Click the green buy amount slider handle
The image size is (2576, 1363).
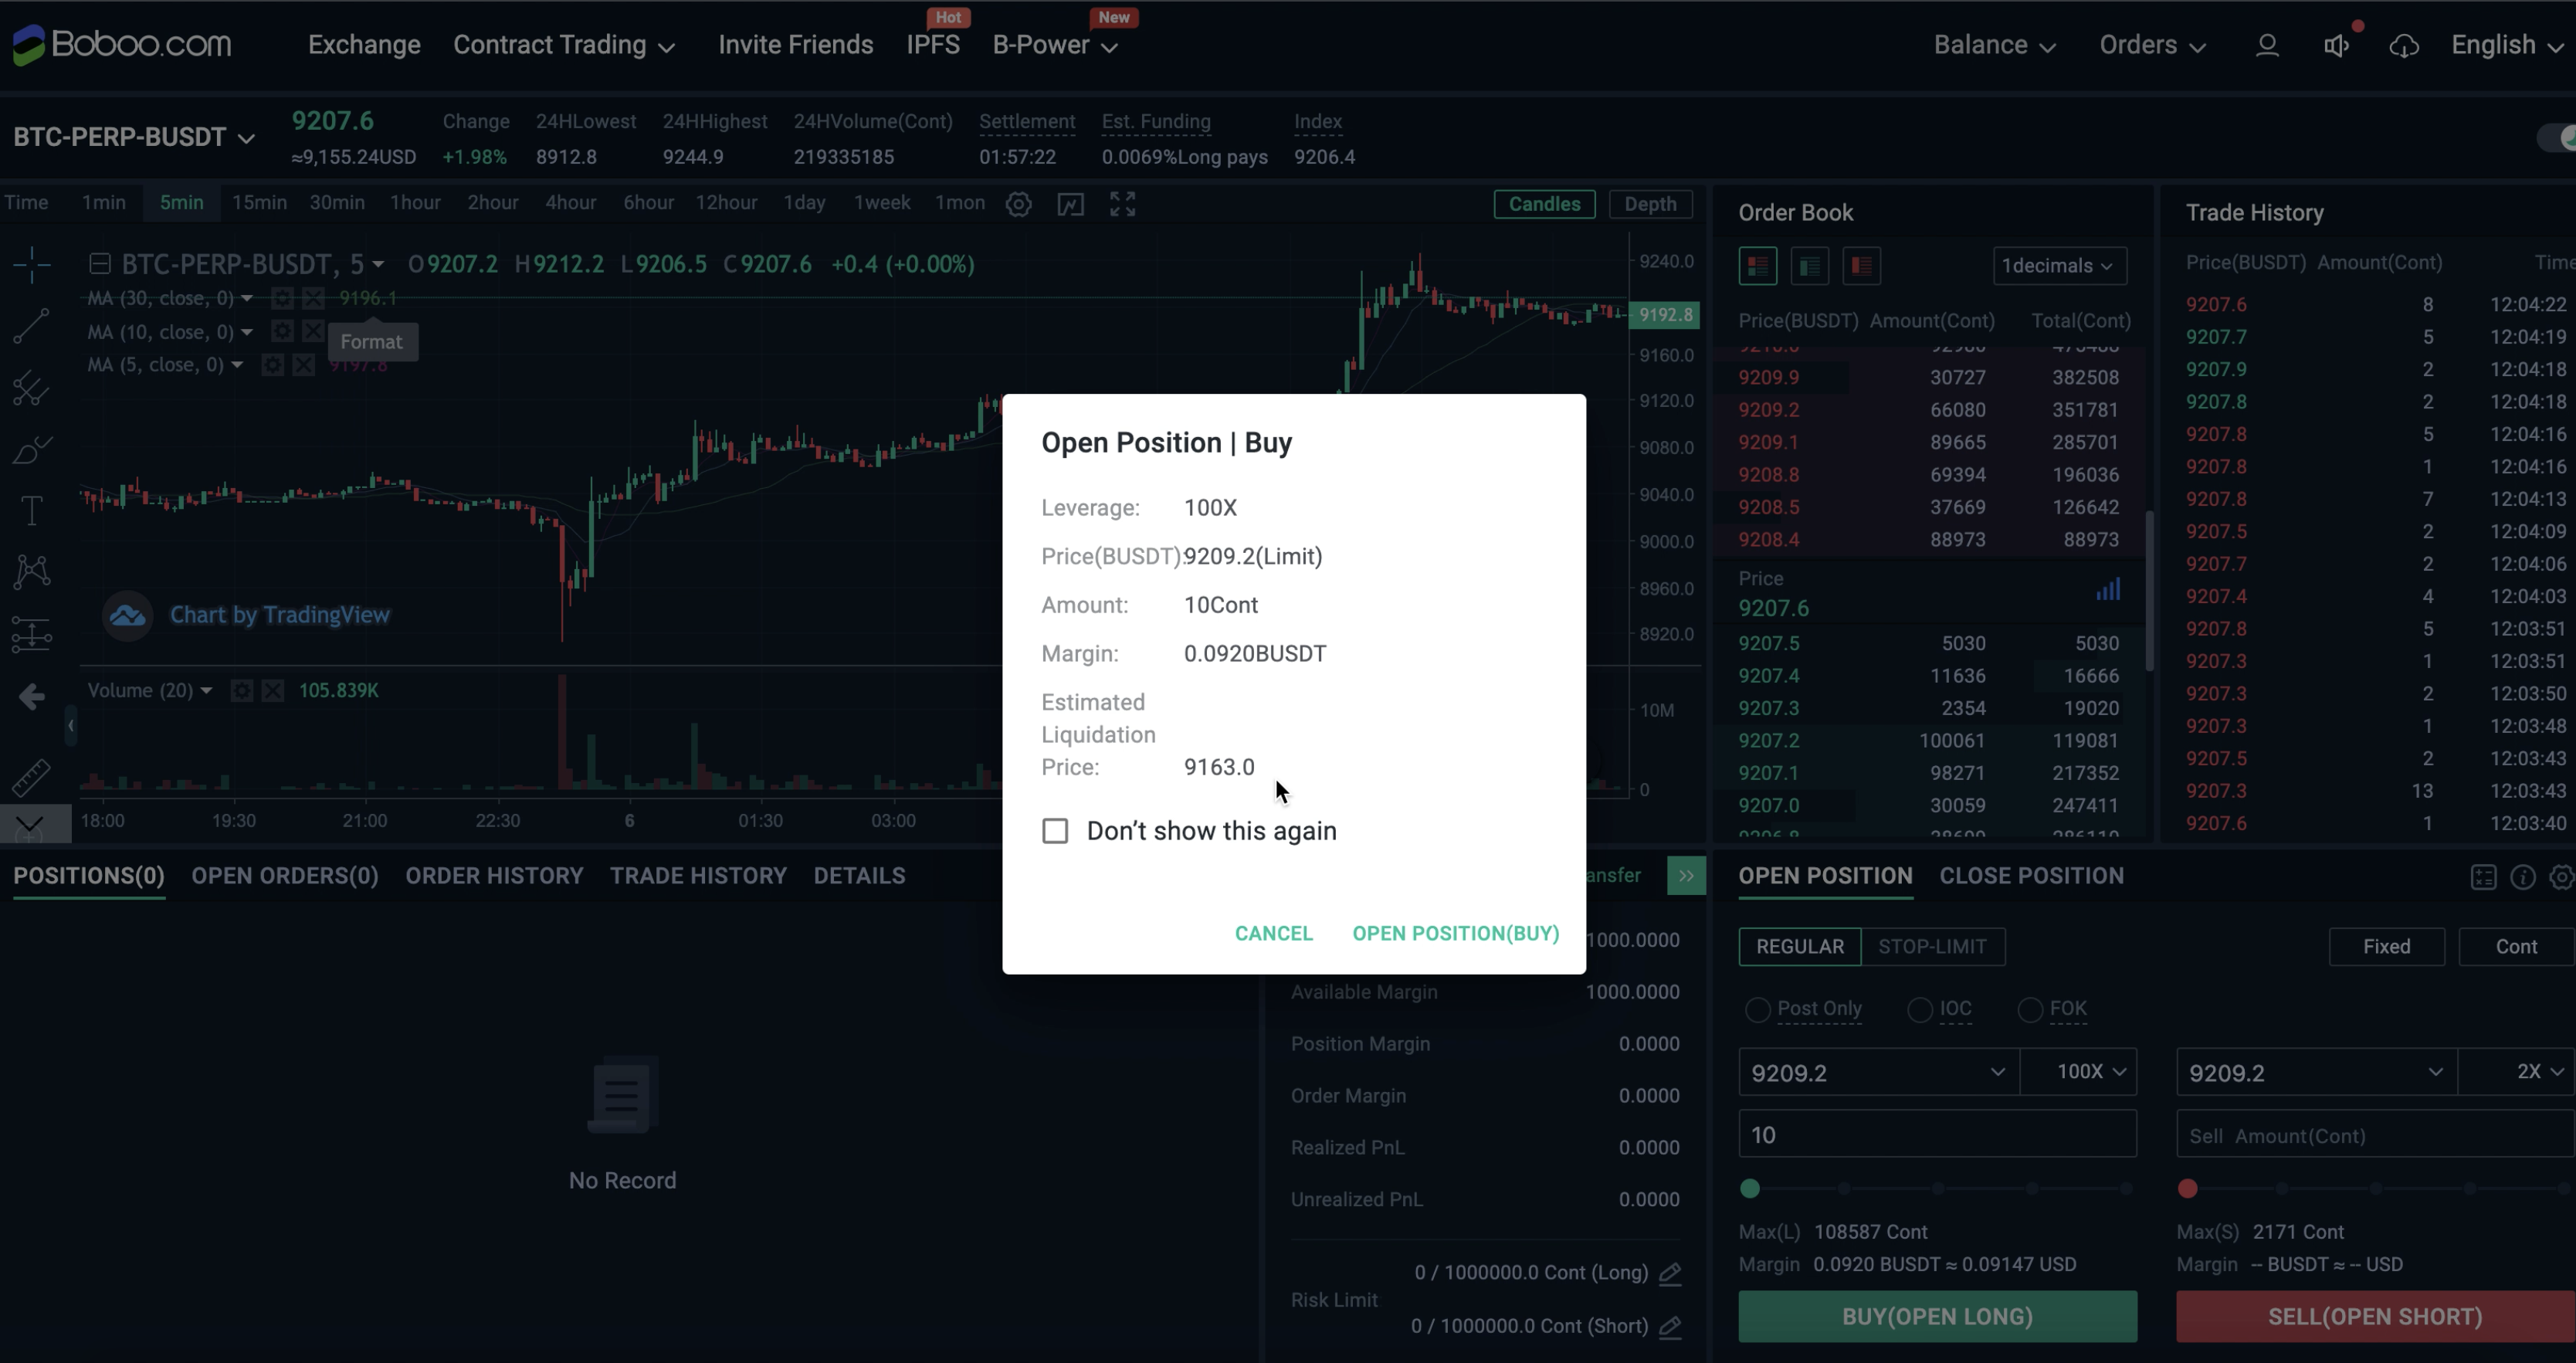coord(1749,1188)
